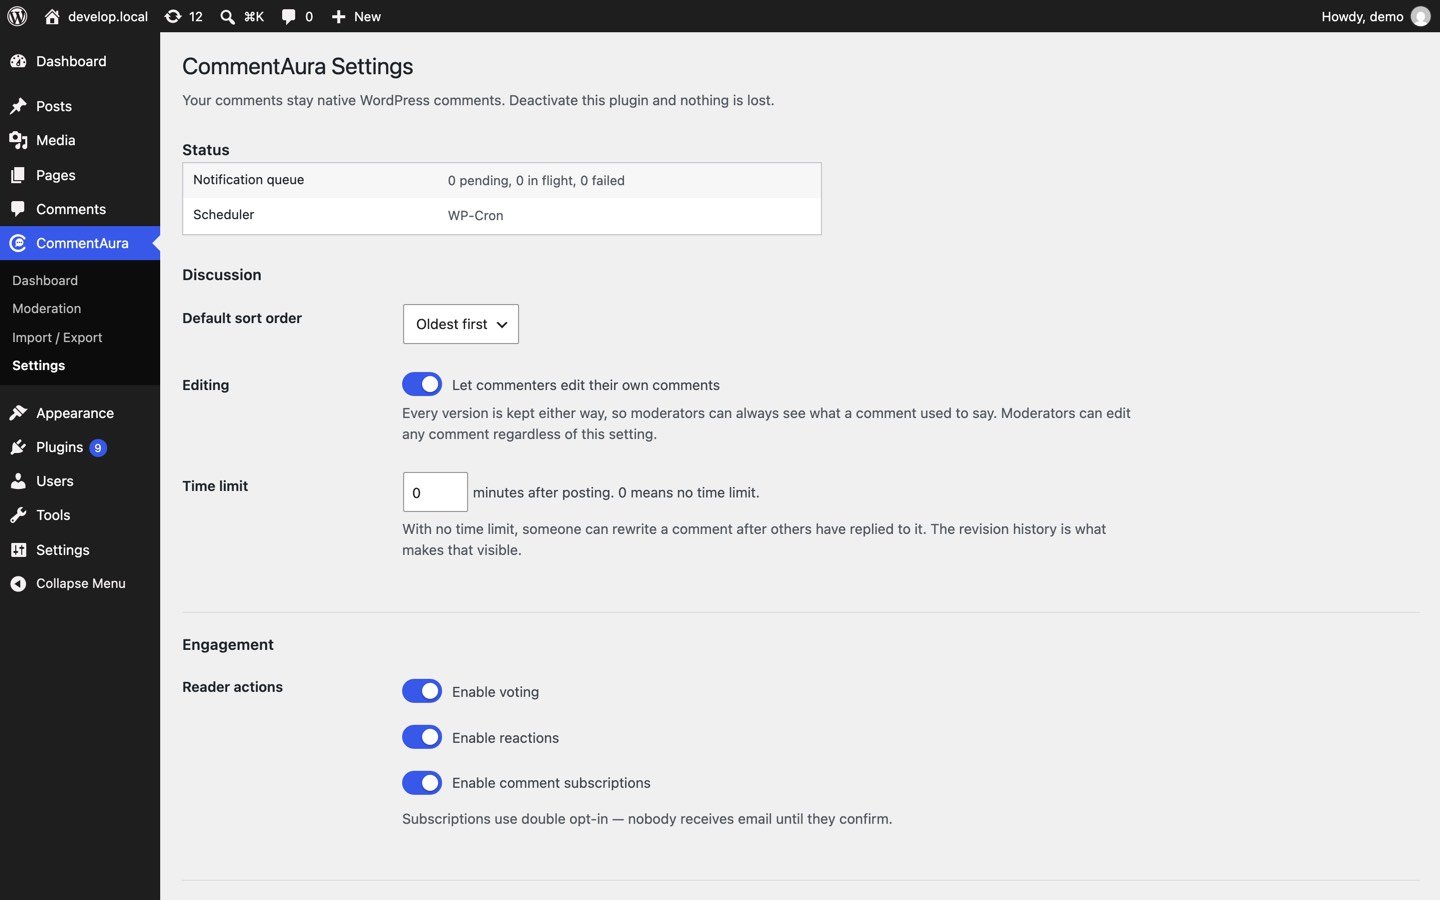The width and height of the screenshot is (1440, 900).
Task: Click the Enable comment subscriptions label text
Action: 551,783
